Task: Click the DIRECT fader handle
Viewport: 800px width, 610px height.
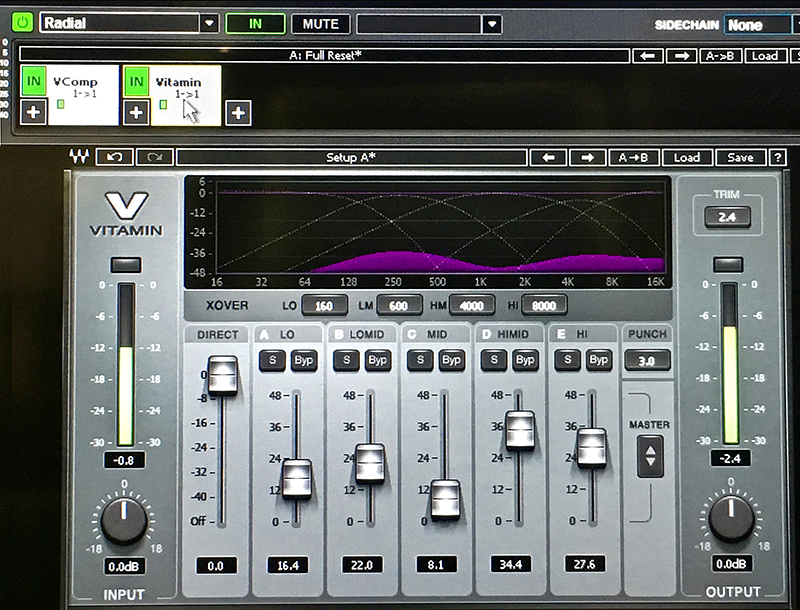Action: pos(223,375)
